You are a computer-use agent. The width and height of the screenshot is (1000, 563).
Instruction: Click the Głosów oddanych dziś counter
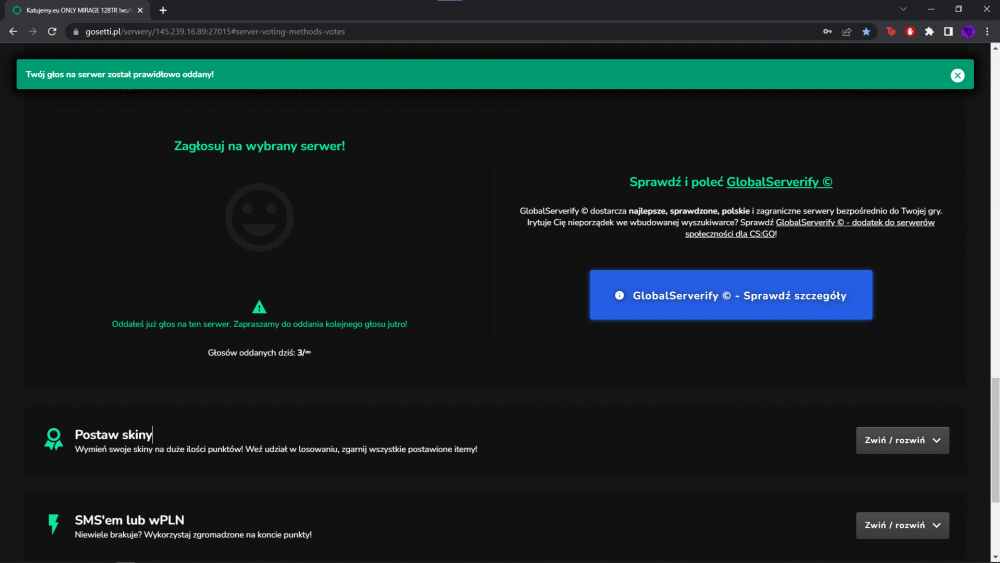[260, 353]
